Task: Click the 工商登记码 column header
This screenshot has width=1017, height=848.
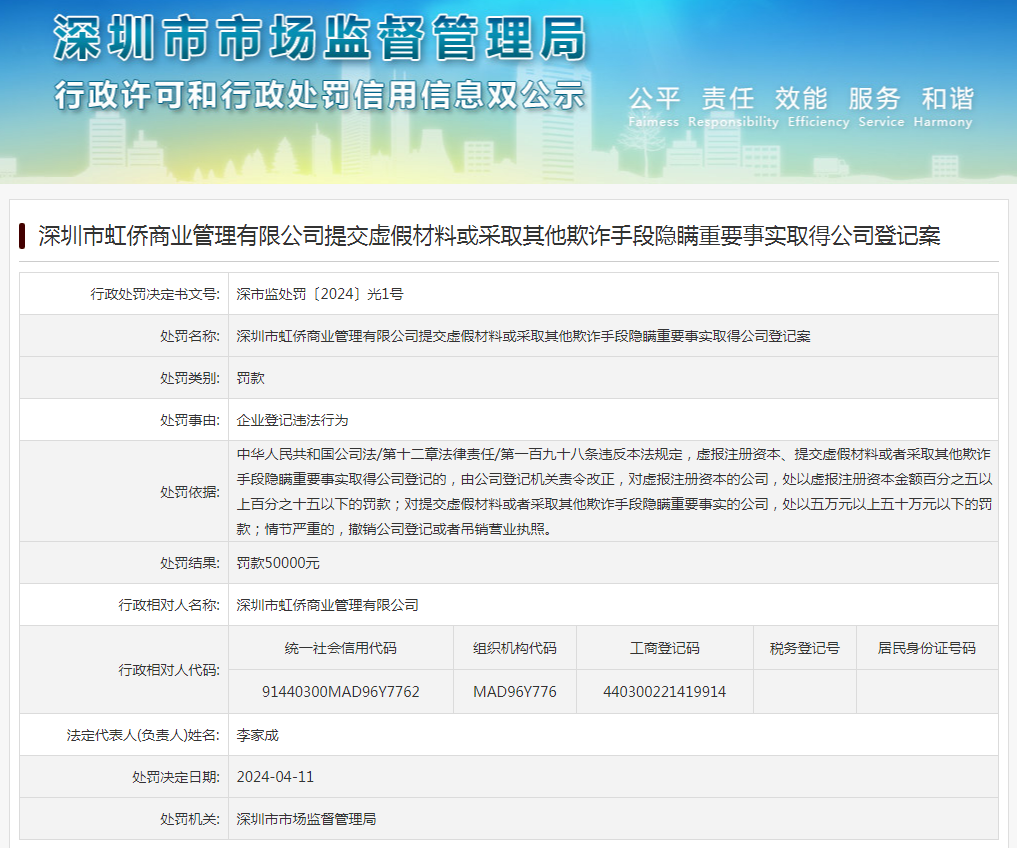Action: tap(664, 648)
